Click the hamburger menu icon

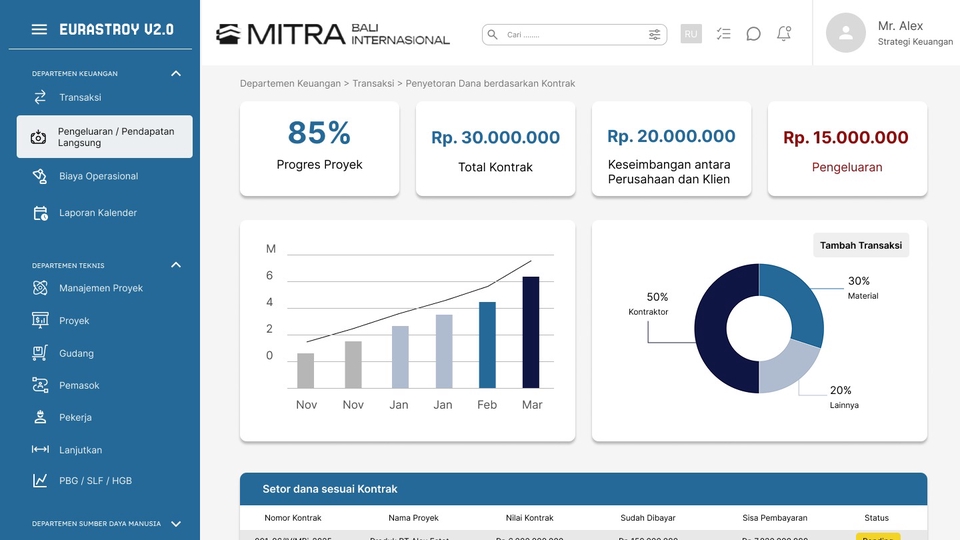coord(39,30)
